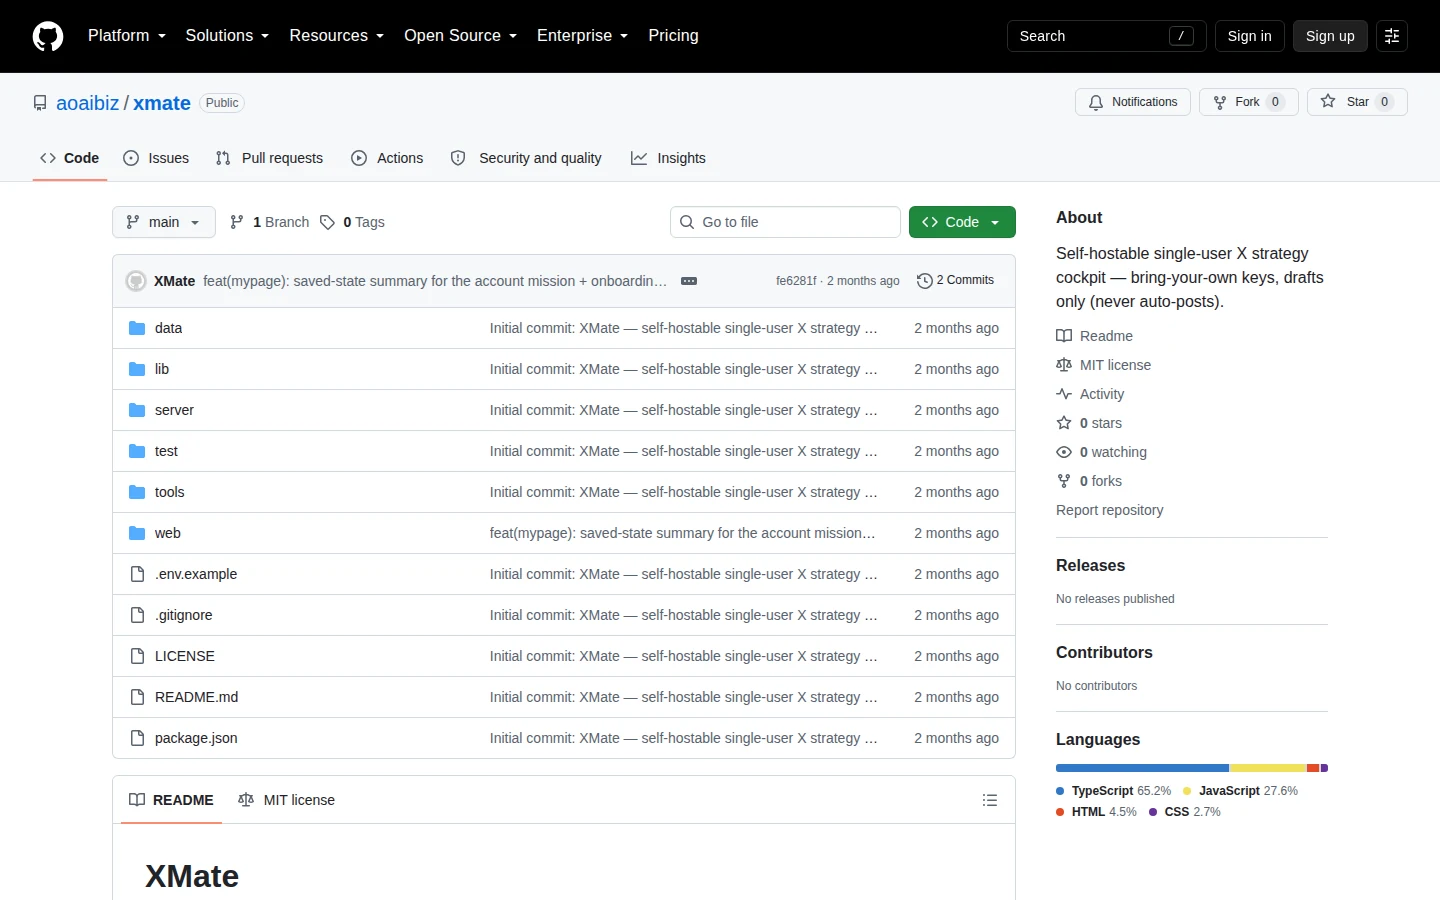Open the latest commit message feat(mypage) link
1440x900 pixels.
pos(435,281)
